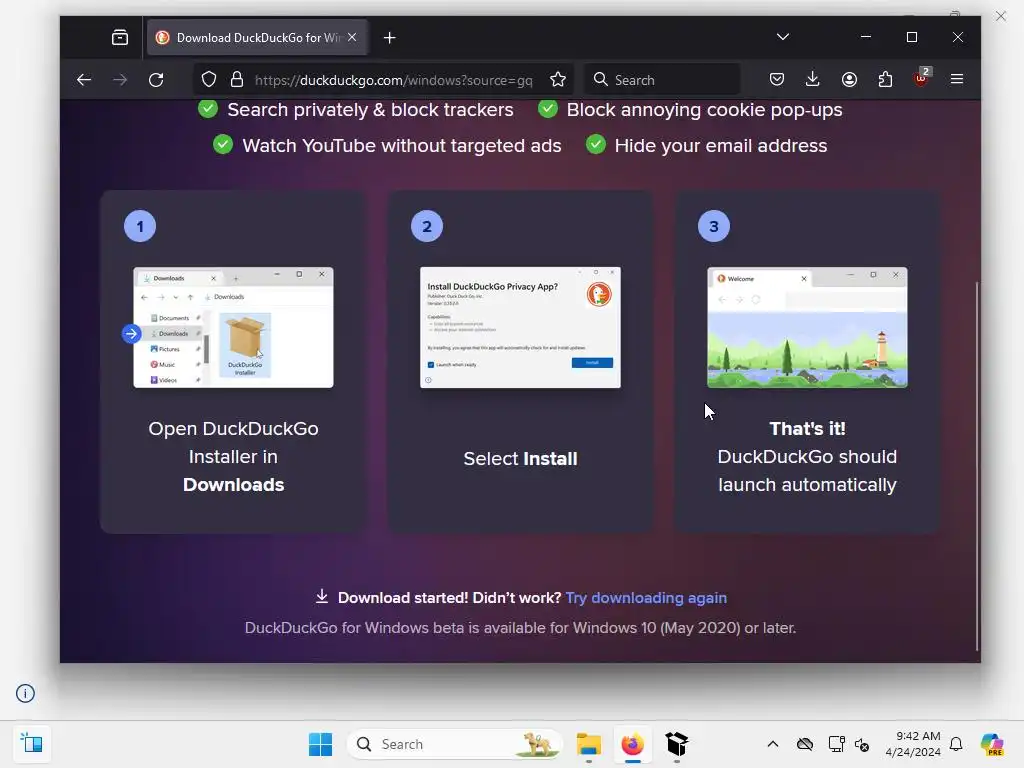Close the Download DuckDuckGo tab
The width and height of the screenshot is (1024, 768).
pyautogui.click(x=352, y=37)
